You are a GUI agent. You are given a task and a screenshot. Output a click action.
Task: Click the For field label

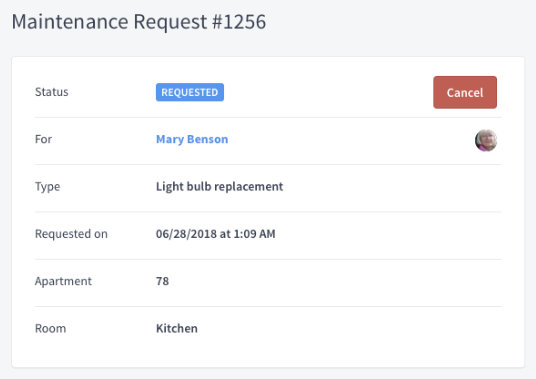click(x=43, y=139)
